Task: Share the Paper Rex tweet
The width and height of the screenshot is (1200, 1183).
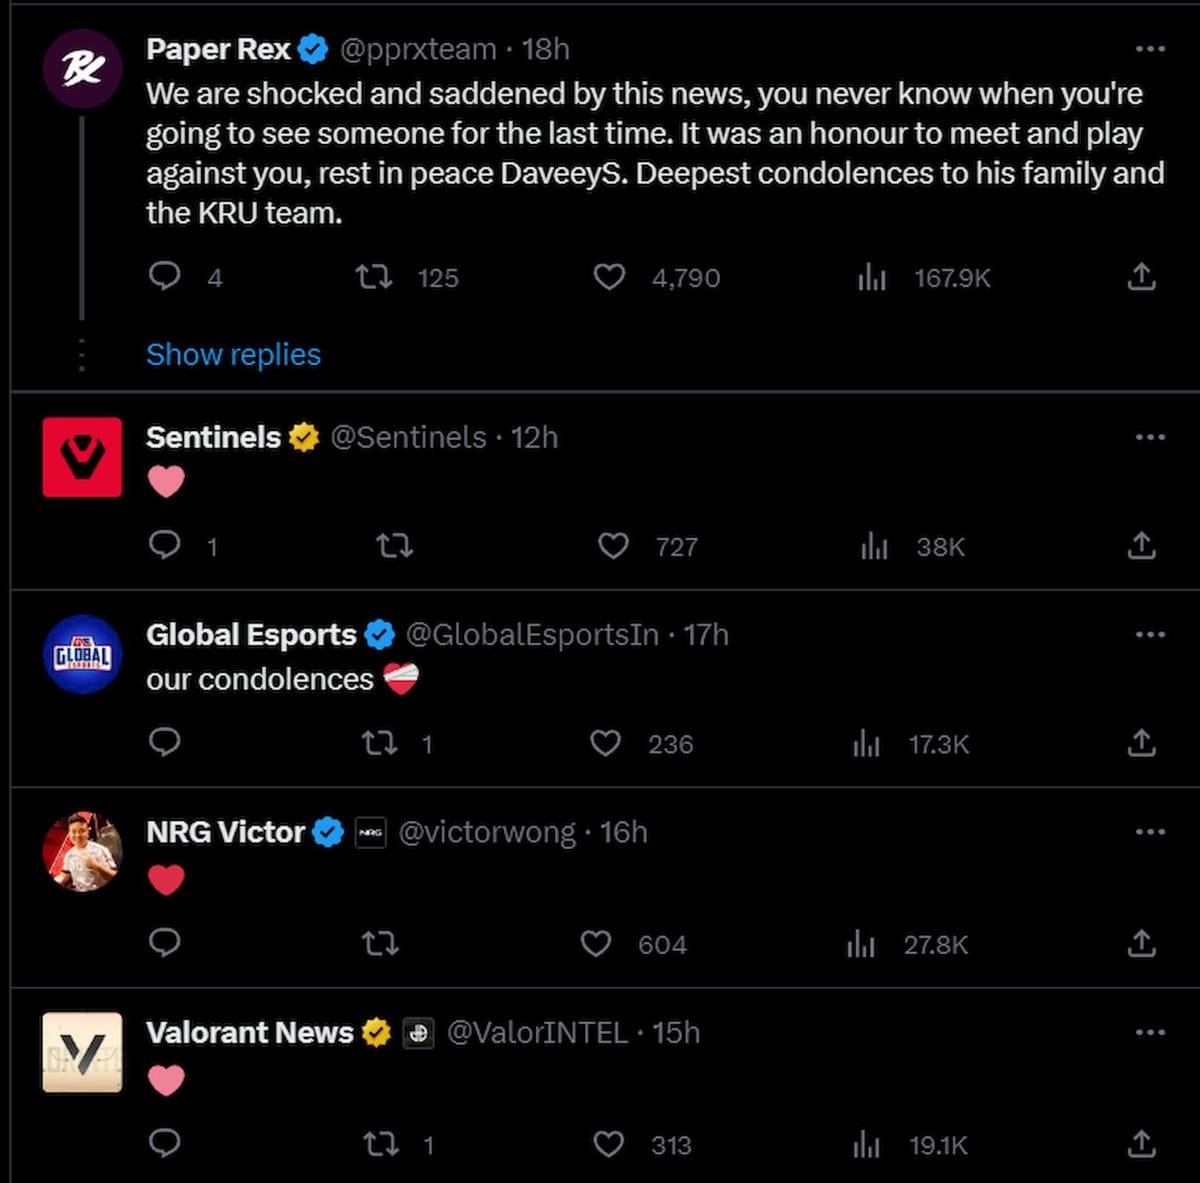Action: 1141,277
